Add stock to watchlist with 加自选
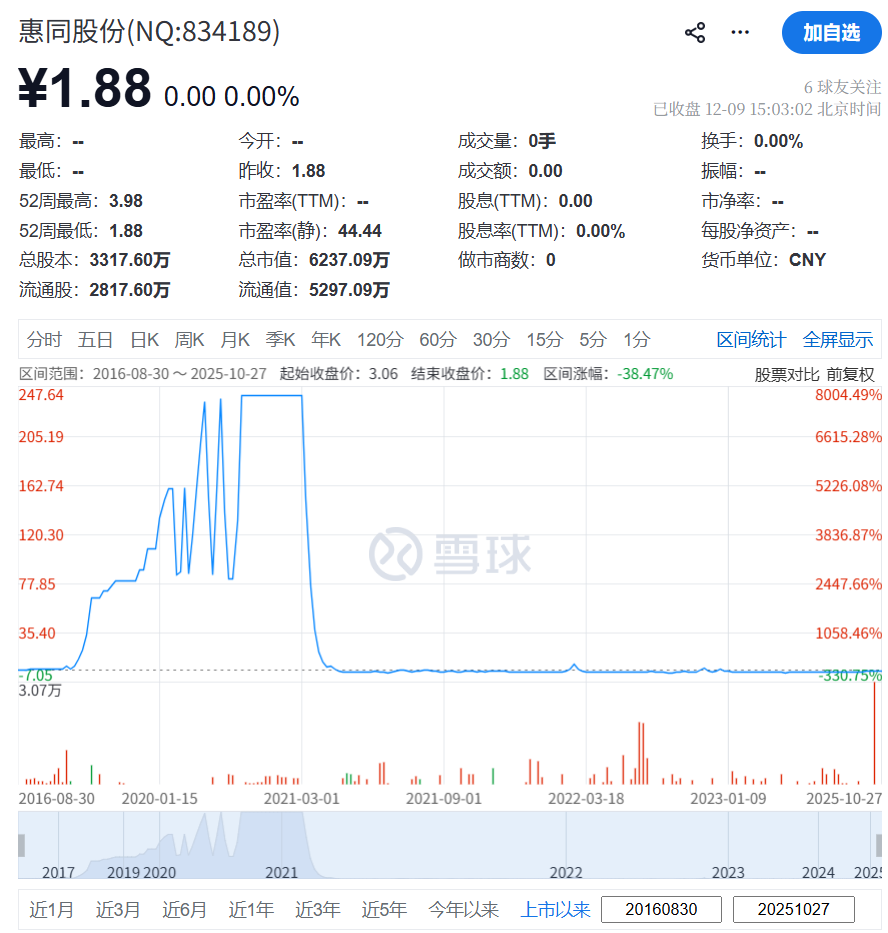 pos(831,33)
